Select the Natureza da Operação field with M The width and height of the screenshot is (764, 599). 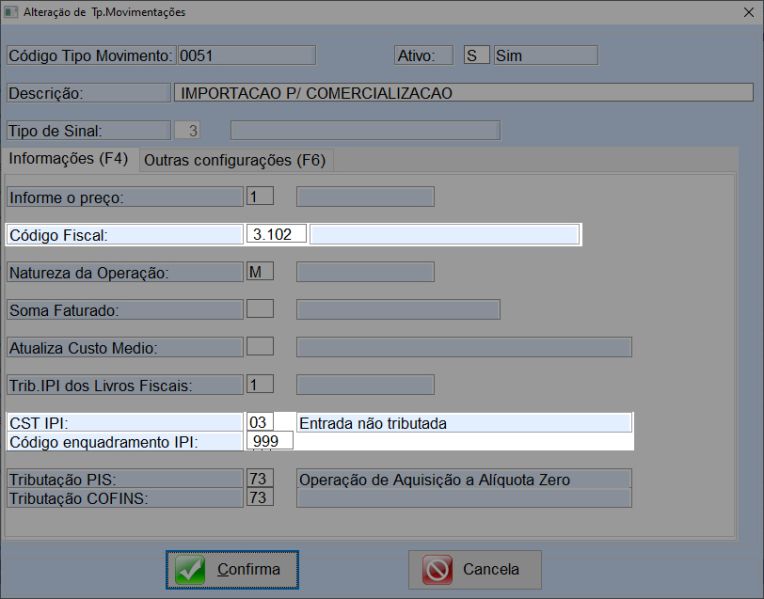point(260,271)
